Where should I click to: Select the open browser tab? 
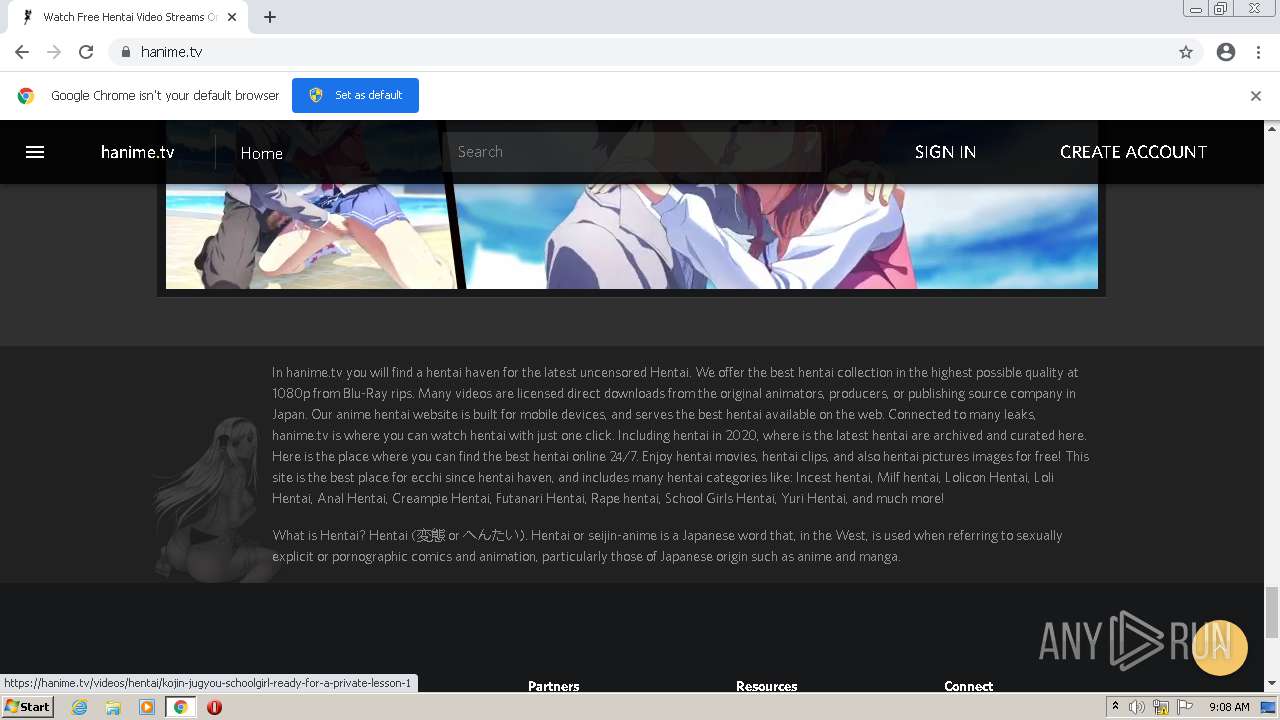(130, 17)
